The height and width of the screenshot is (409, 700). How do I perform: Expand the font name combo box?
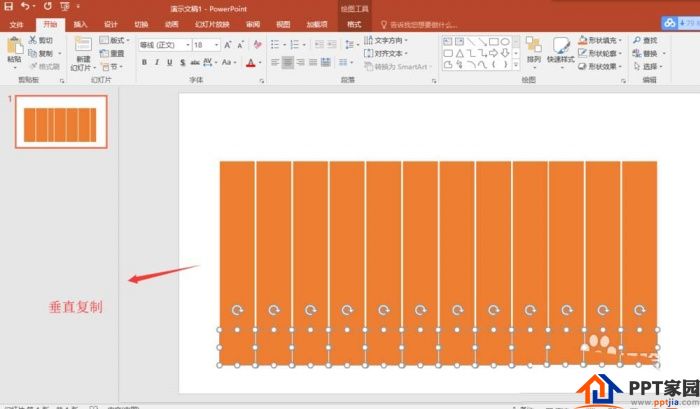pos(185,45)
